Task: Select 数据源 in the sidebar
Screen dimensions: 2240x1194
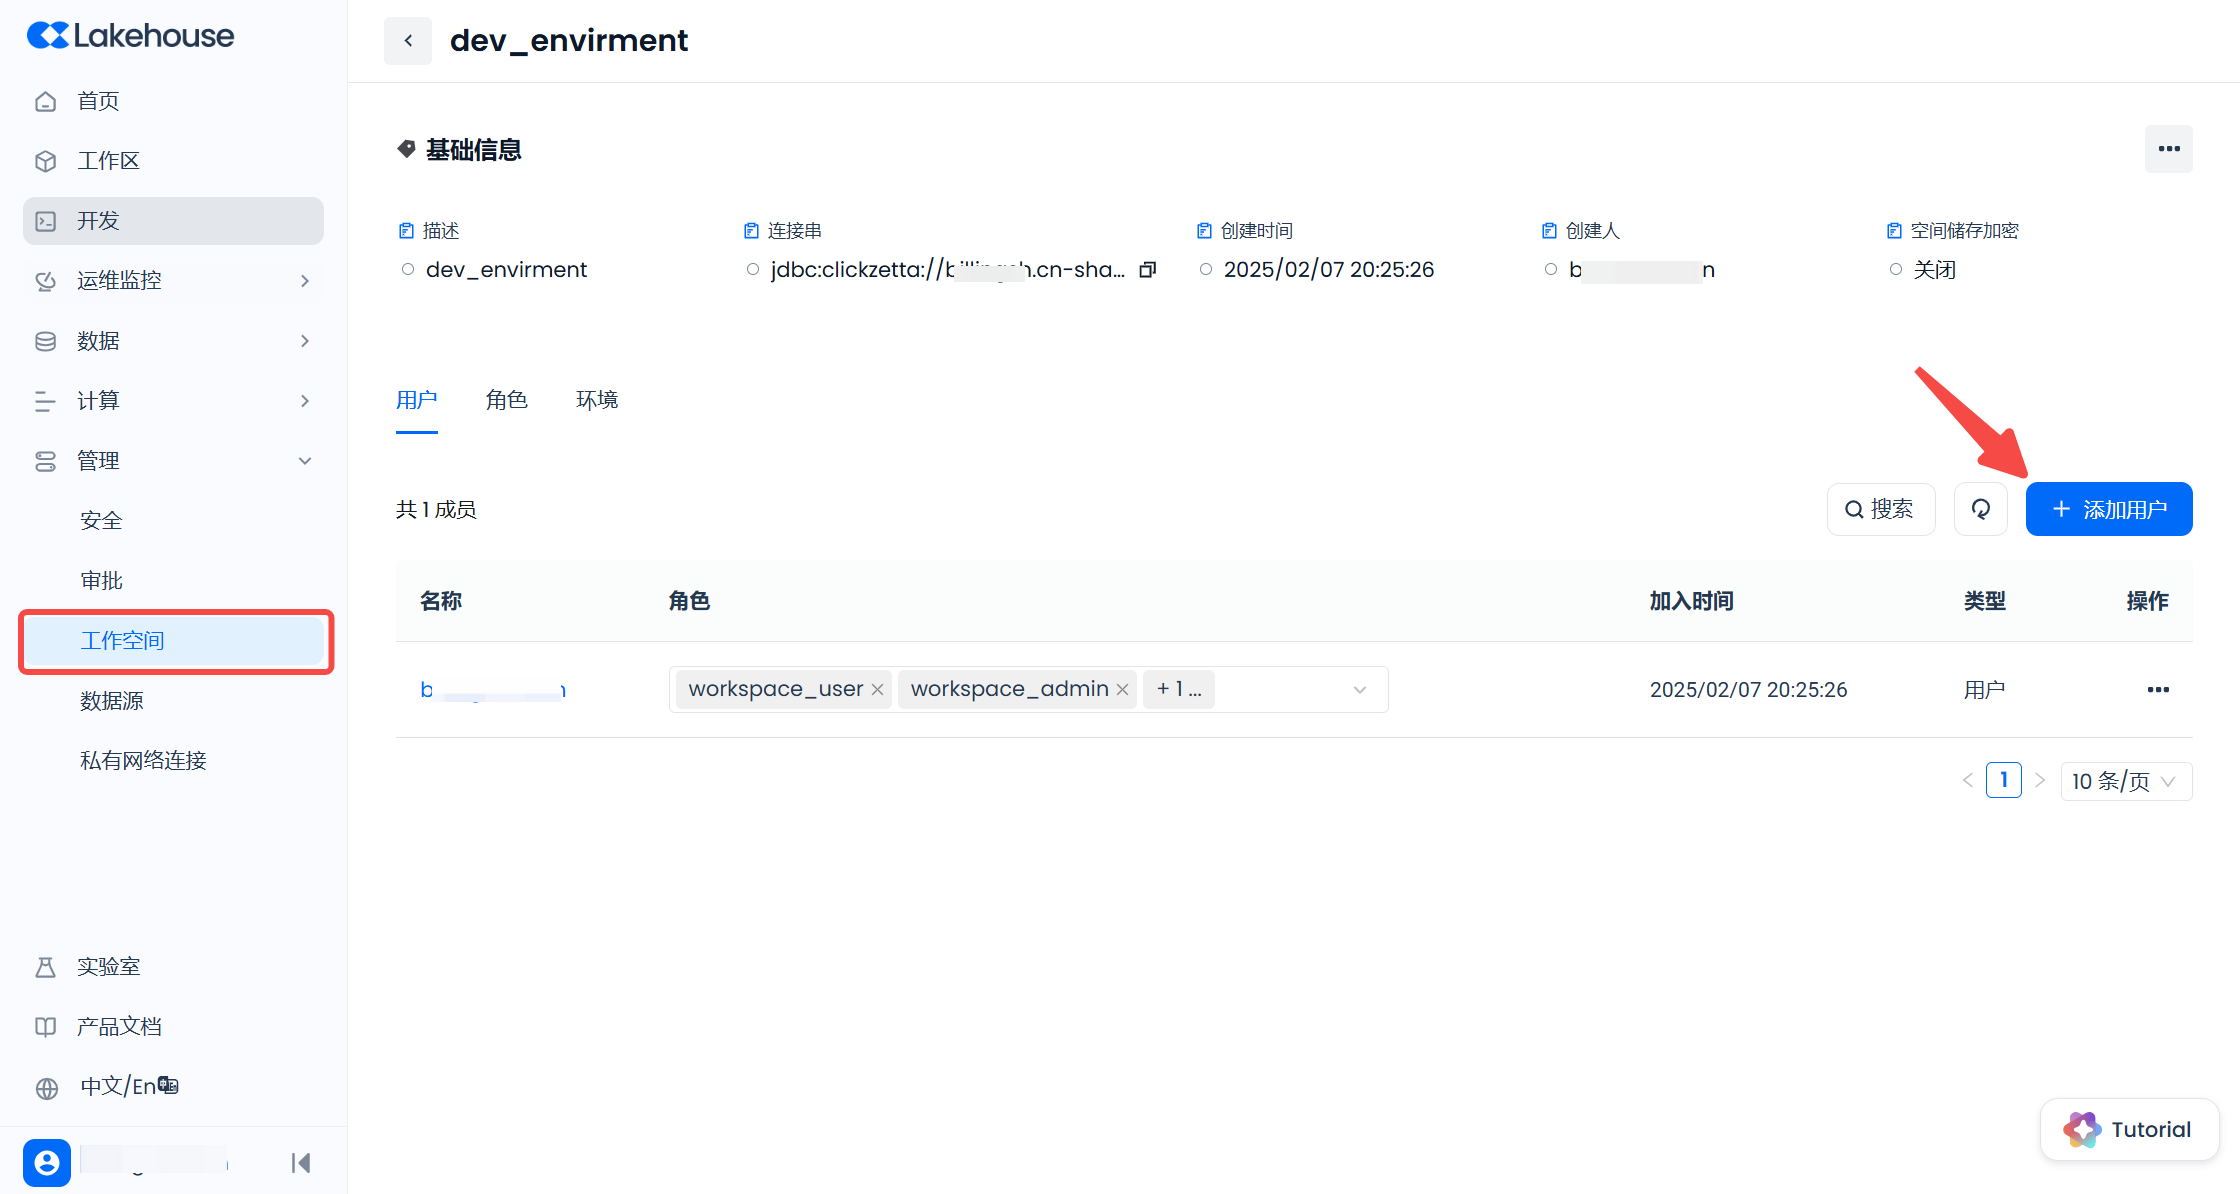Action: point(112,701)
